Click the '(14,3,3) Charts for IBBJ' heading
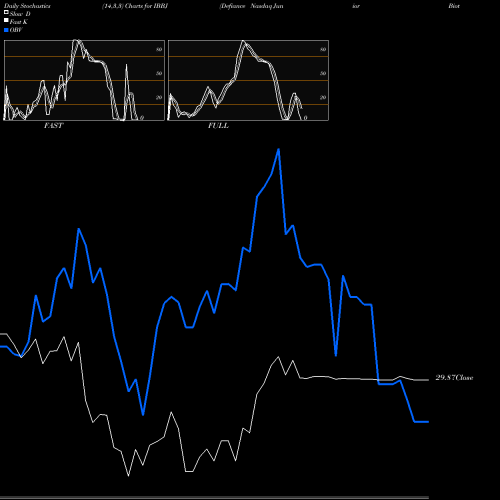500x500 pixels. pos(135,6)
